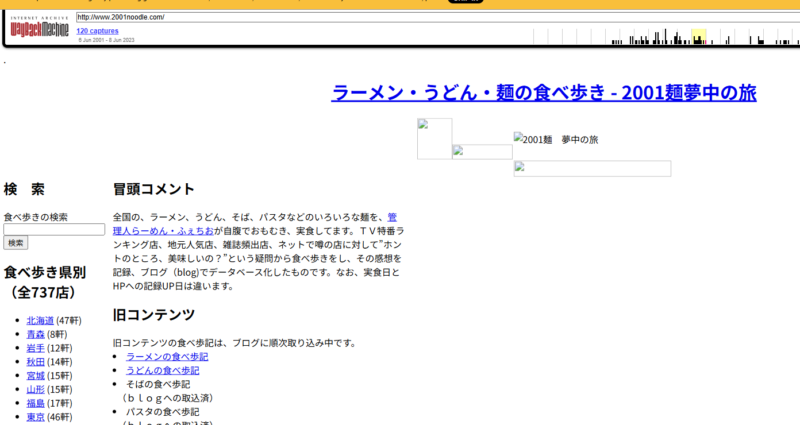Click the highlighted year in capture timeline
This screenshot has height=425, width=800.
pyautogui.click(x=698, y=37)
